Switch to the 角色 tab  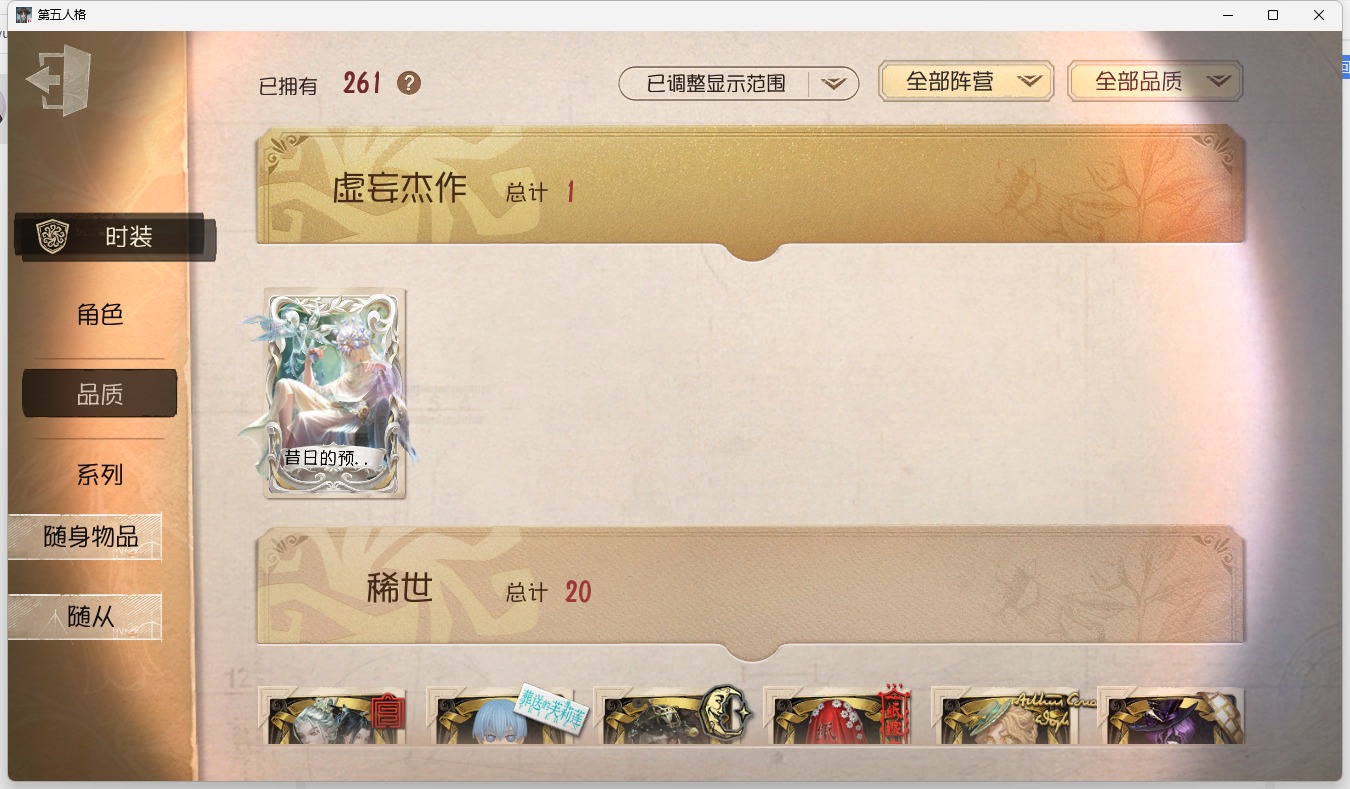point(100,315)
